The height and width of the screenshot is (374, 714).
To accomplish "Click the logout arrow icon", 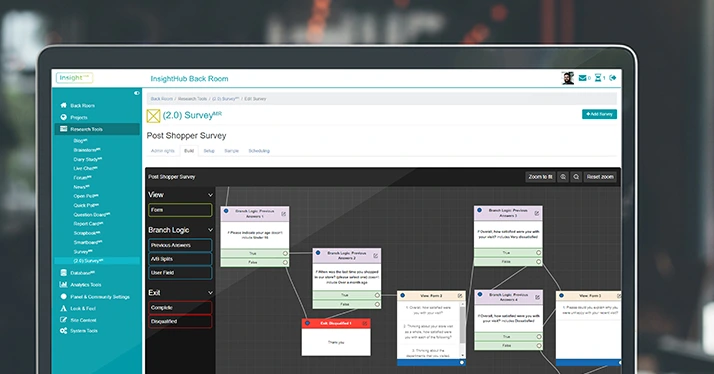I will [x=613, y=78].
